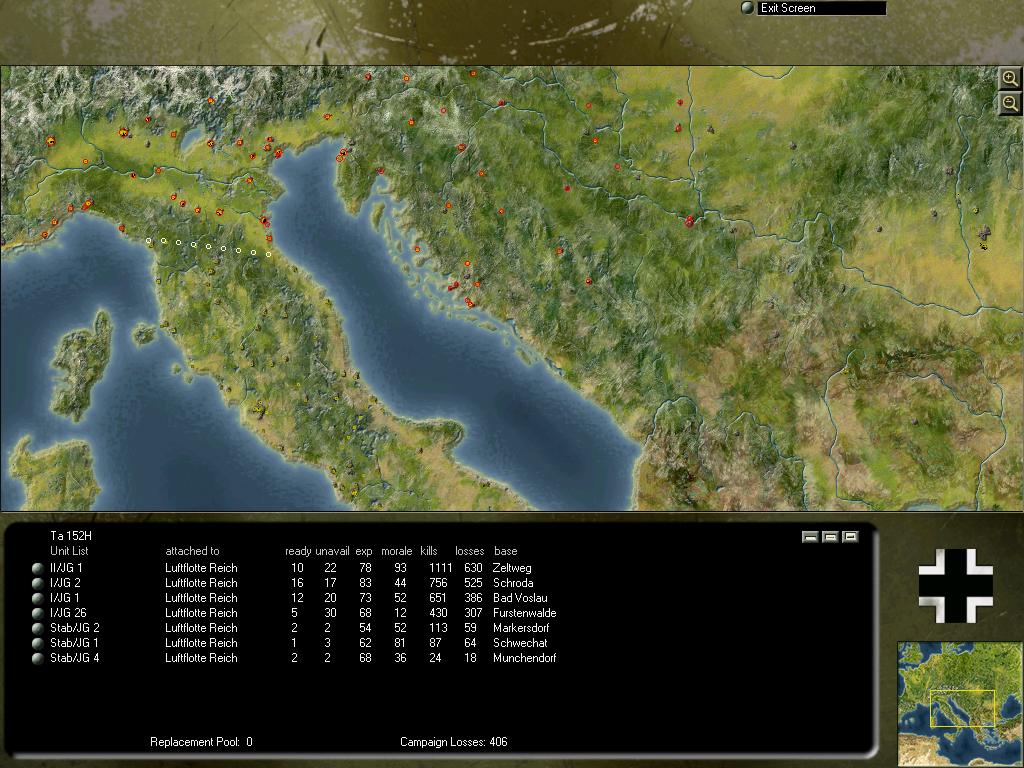Click the Exit Screen button
The image size is (1024, 768).
click(x=821, y=8)
